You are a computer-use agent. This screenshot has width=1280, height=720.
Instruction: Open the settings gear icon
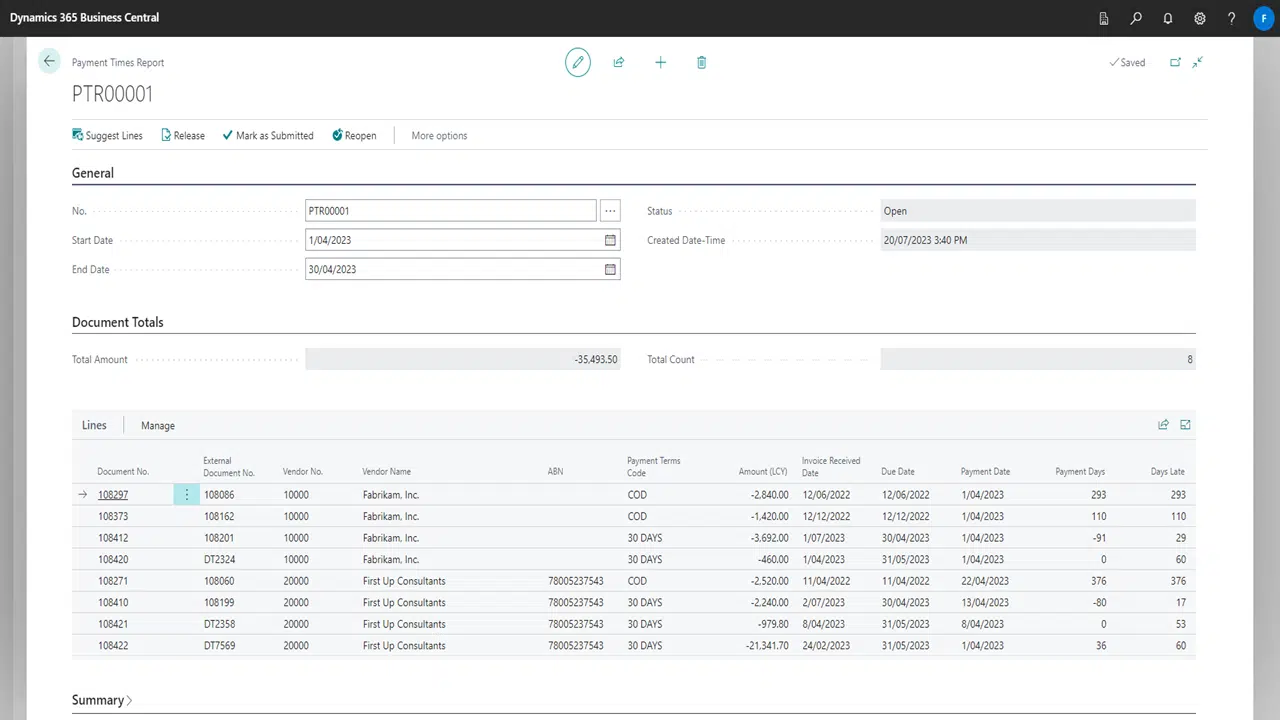(x=1200, y=18)
